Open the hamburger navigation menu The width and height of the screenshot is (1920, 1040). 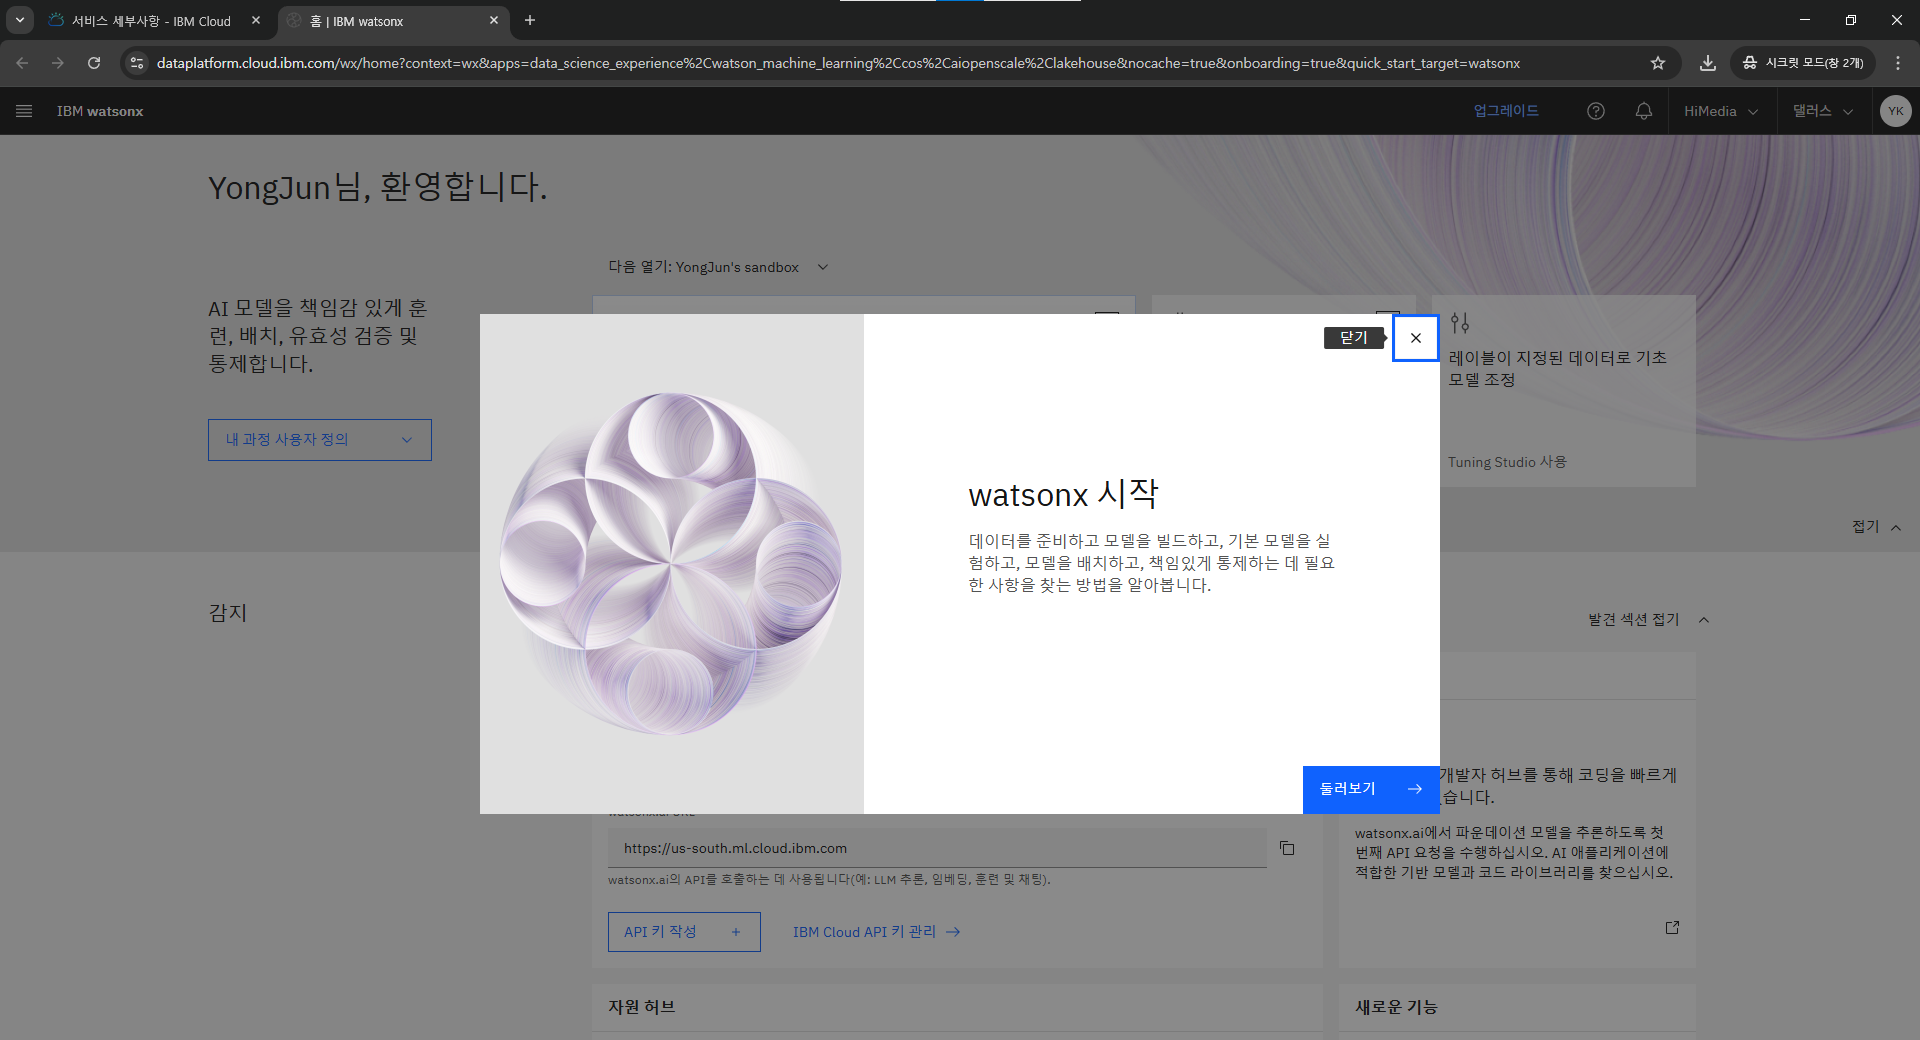click(x=24, y=111)
